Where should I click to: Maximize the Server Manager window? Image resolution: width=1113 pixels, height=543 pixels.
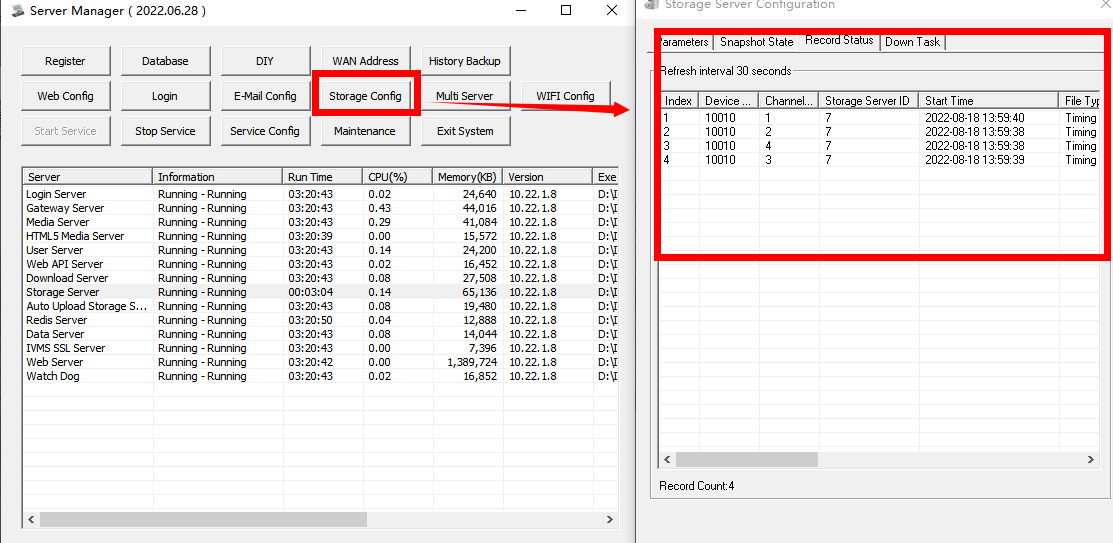pos(566,11)
